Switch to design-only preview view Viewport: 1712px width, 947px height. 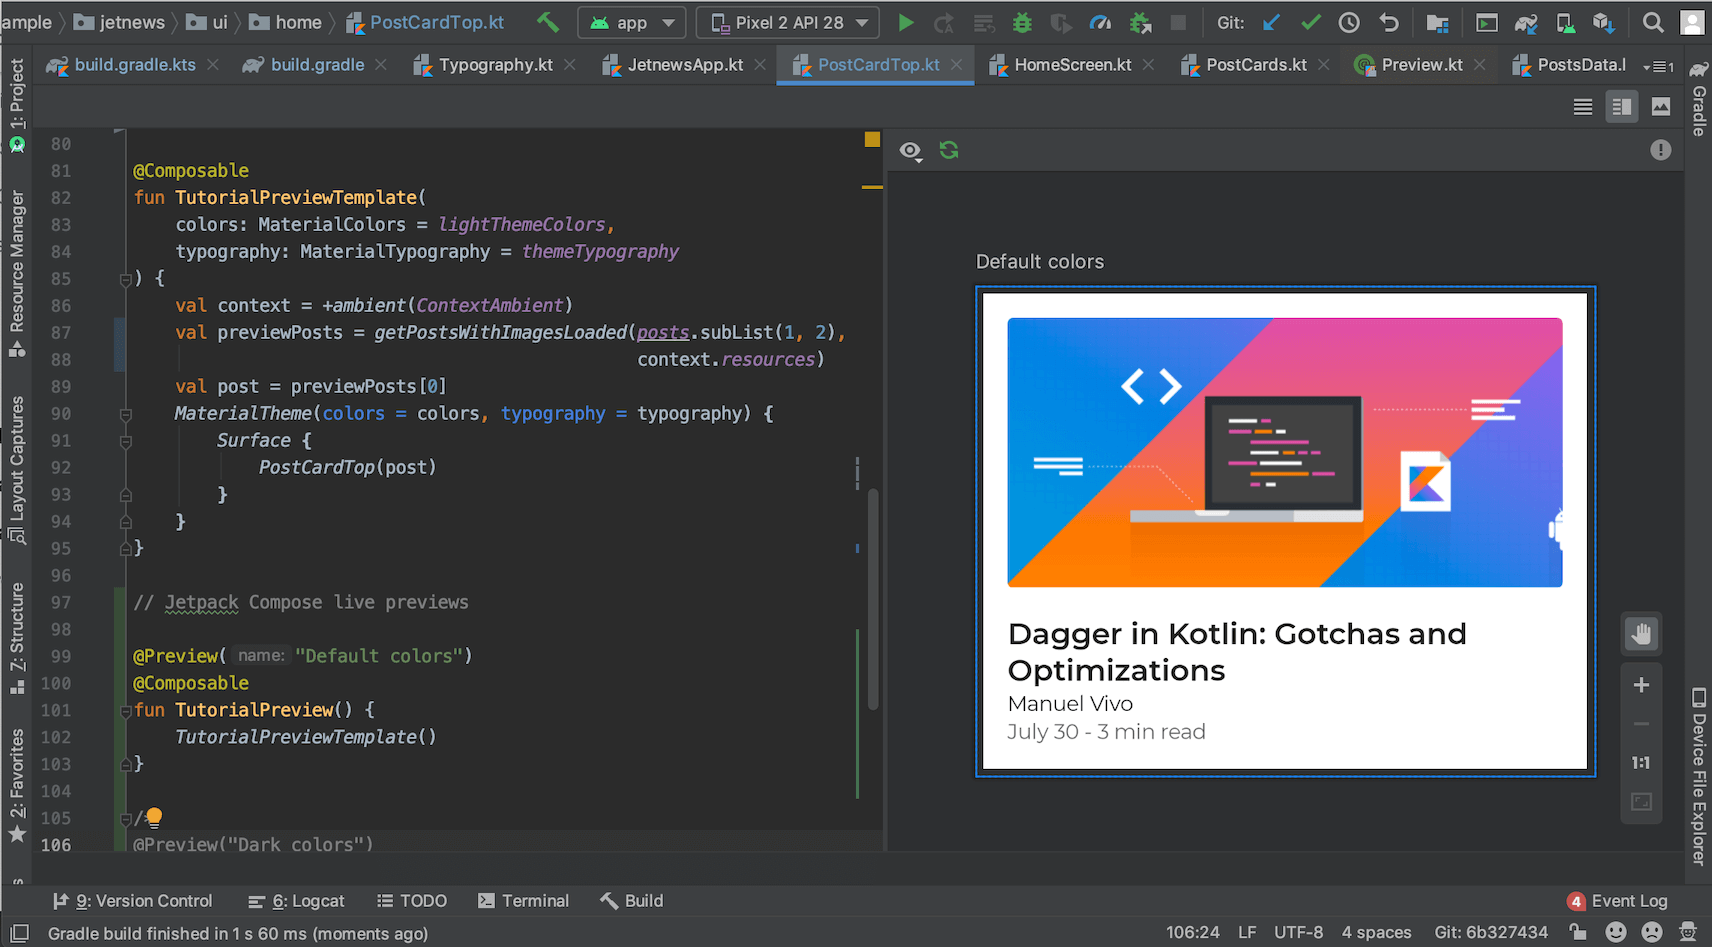(1661, 107)
